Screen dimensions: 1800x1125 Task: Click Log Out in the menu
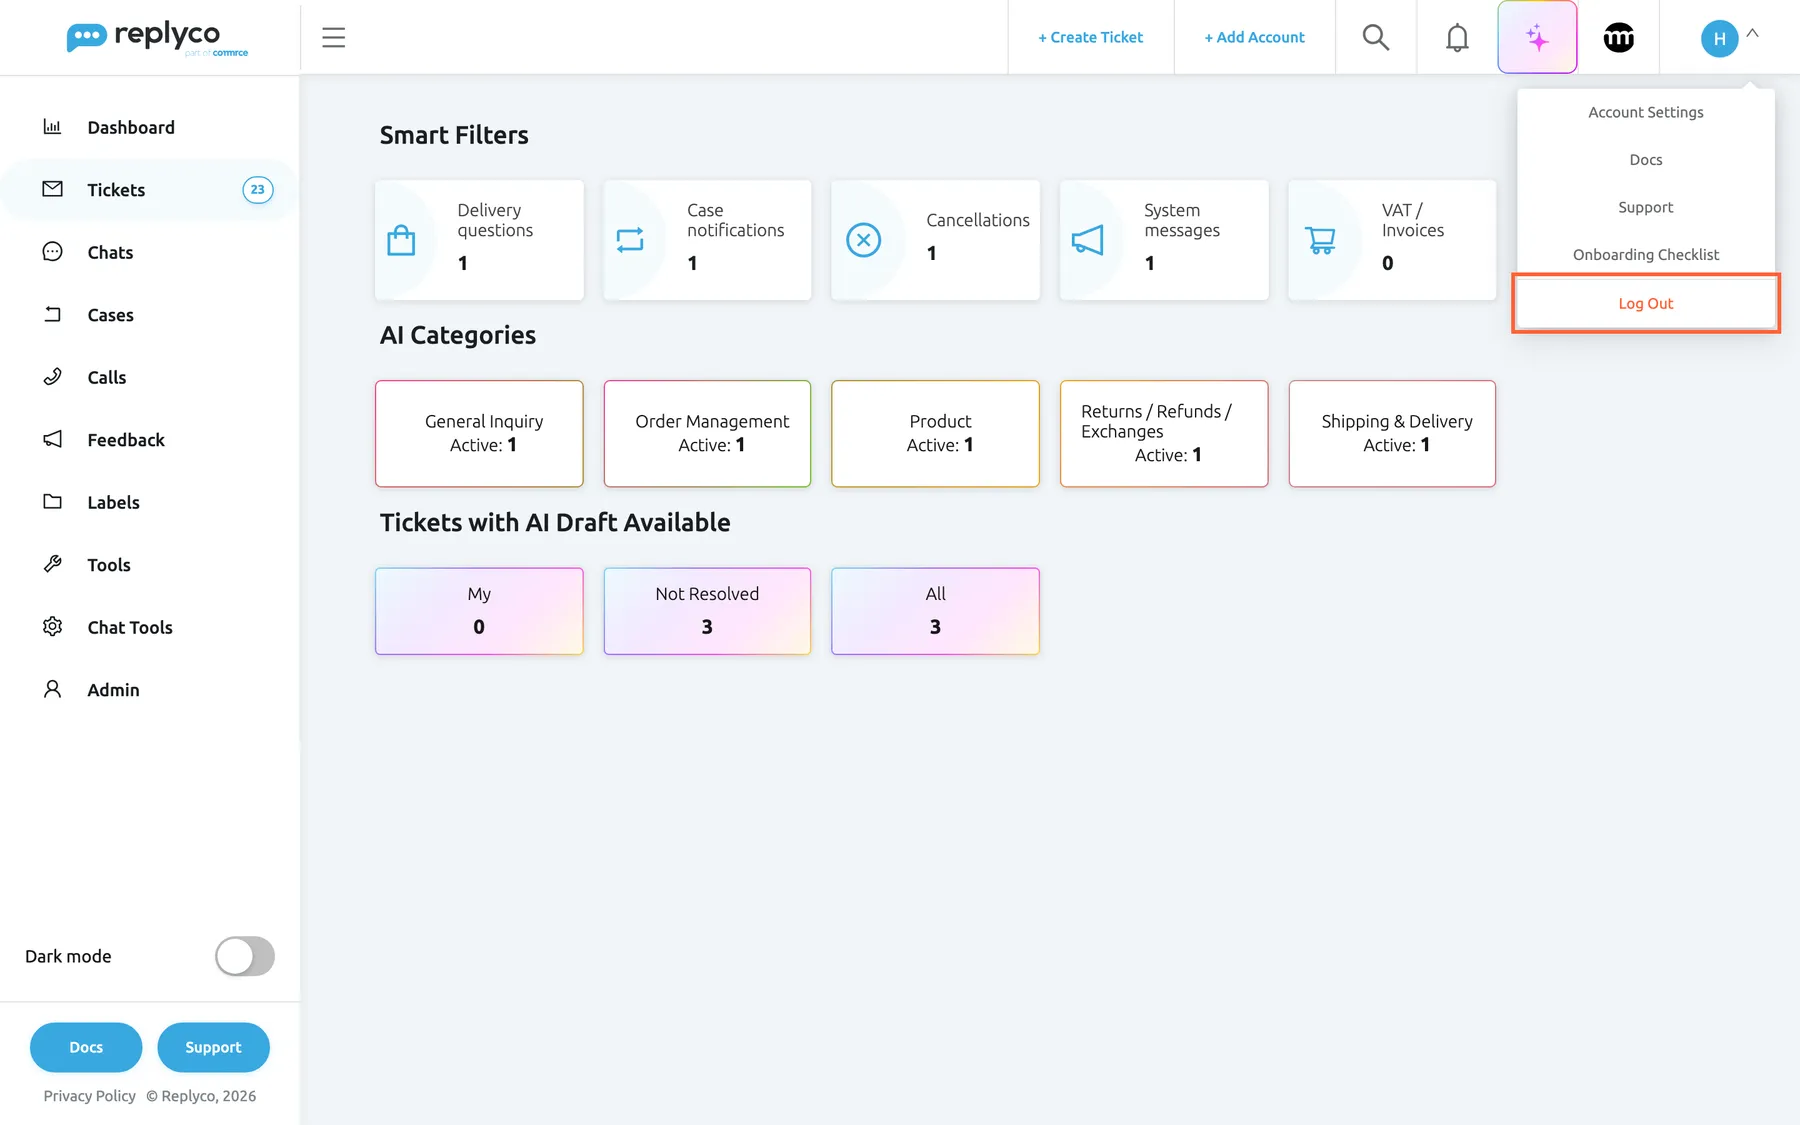pos(1646,303)
